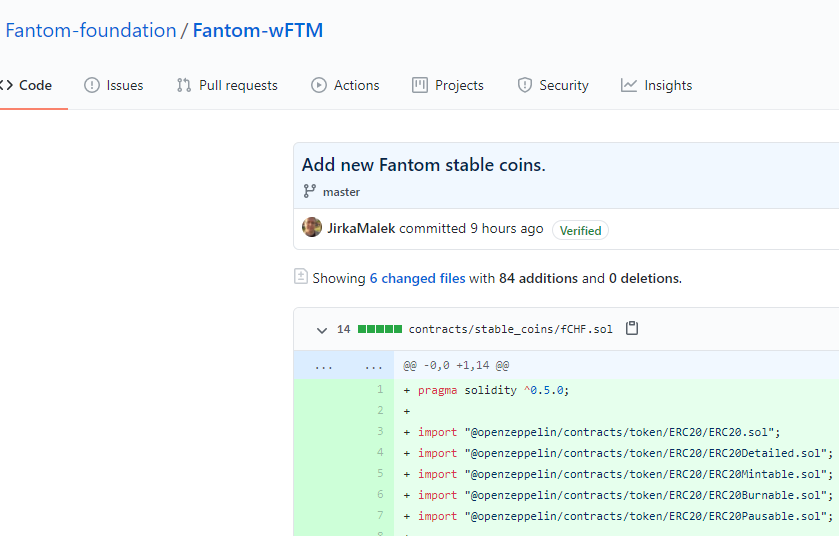Show the Verified signature badge details
Image resolution: width=839 pixels, height=536 pixels.
click(581, 231)
